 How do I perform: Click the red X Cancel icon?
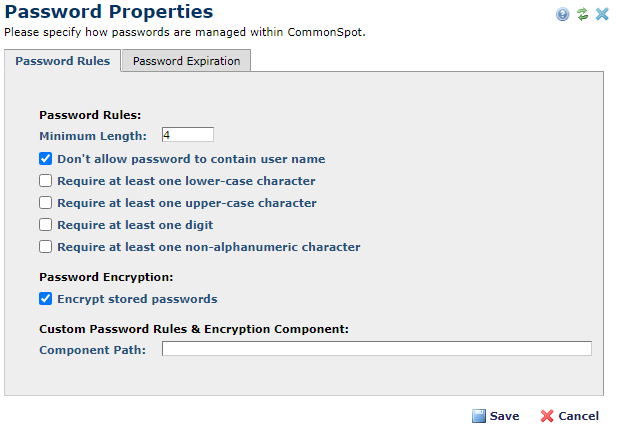[x=547, y=416]
